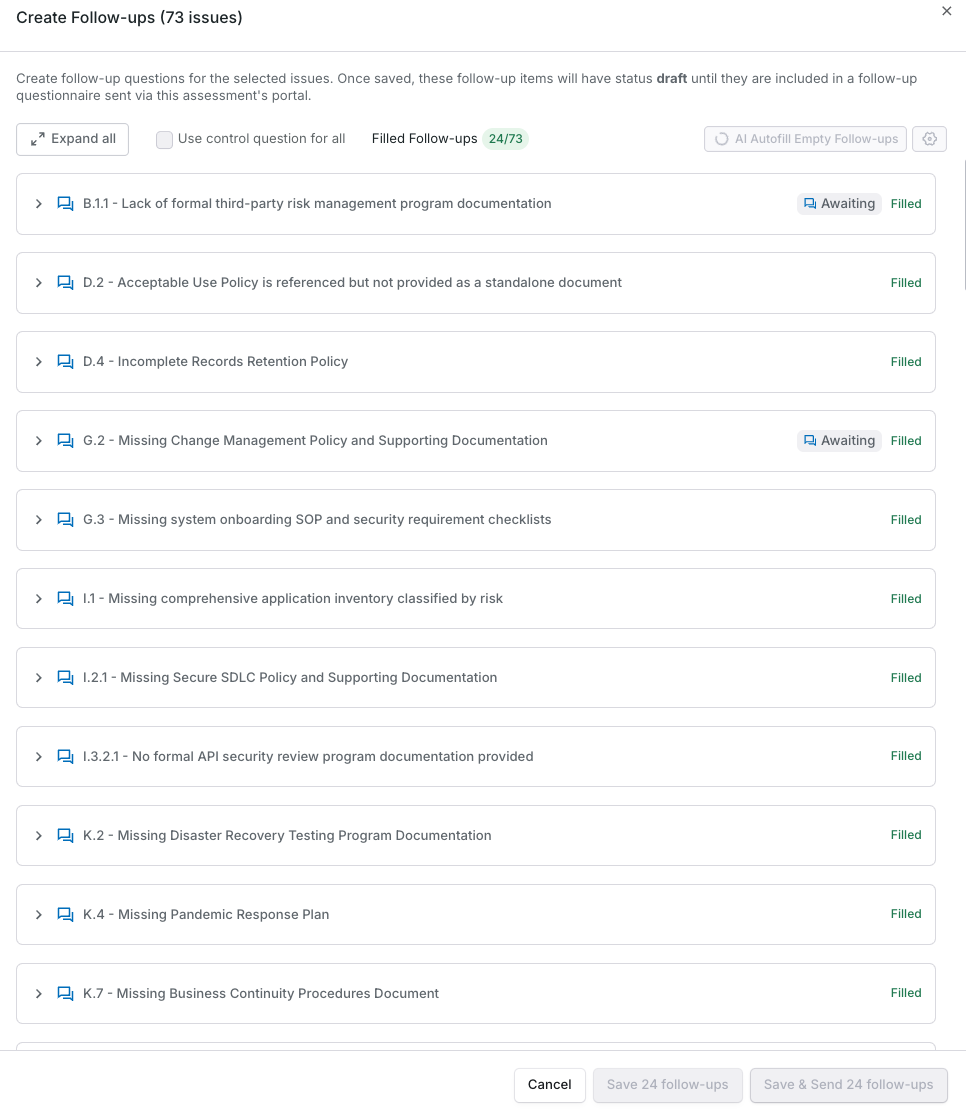Click the Awaiting badge on the G.2 row
This screenshot has height=1113, width=966.
coord(840,441)
